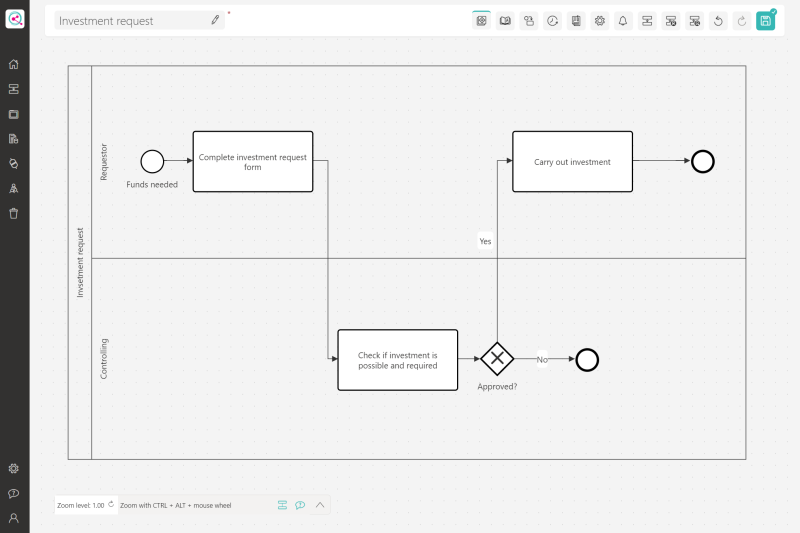The width and height of the screenshot is (800, 533).
Task: Click the No flow label
Action: point(542,360)
